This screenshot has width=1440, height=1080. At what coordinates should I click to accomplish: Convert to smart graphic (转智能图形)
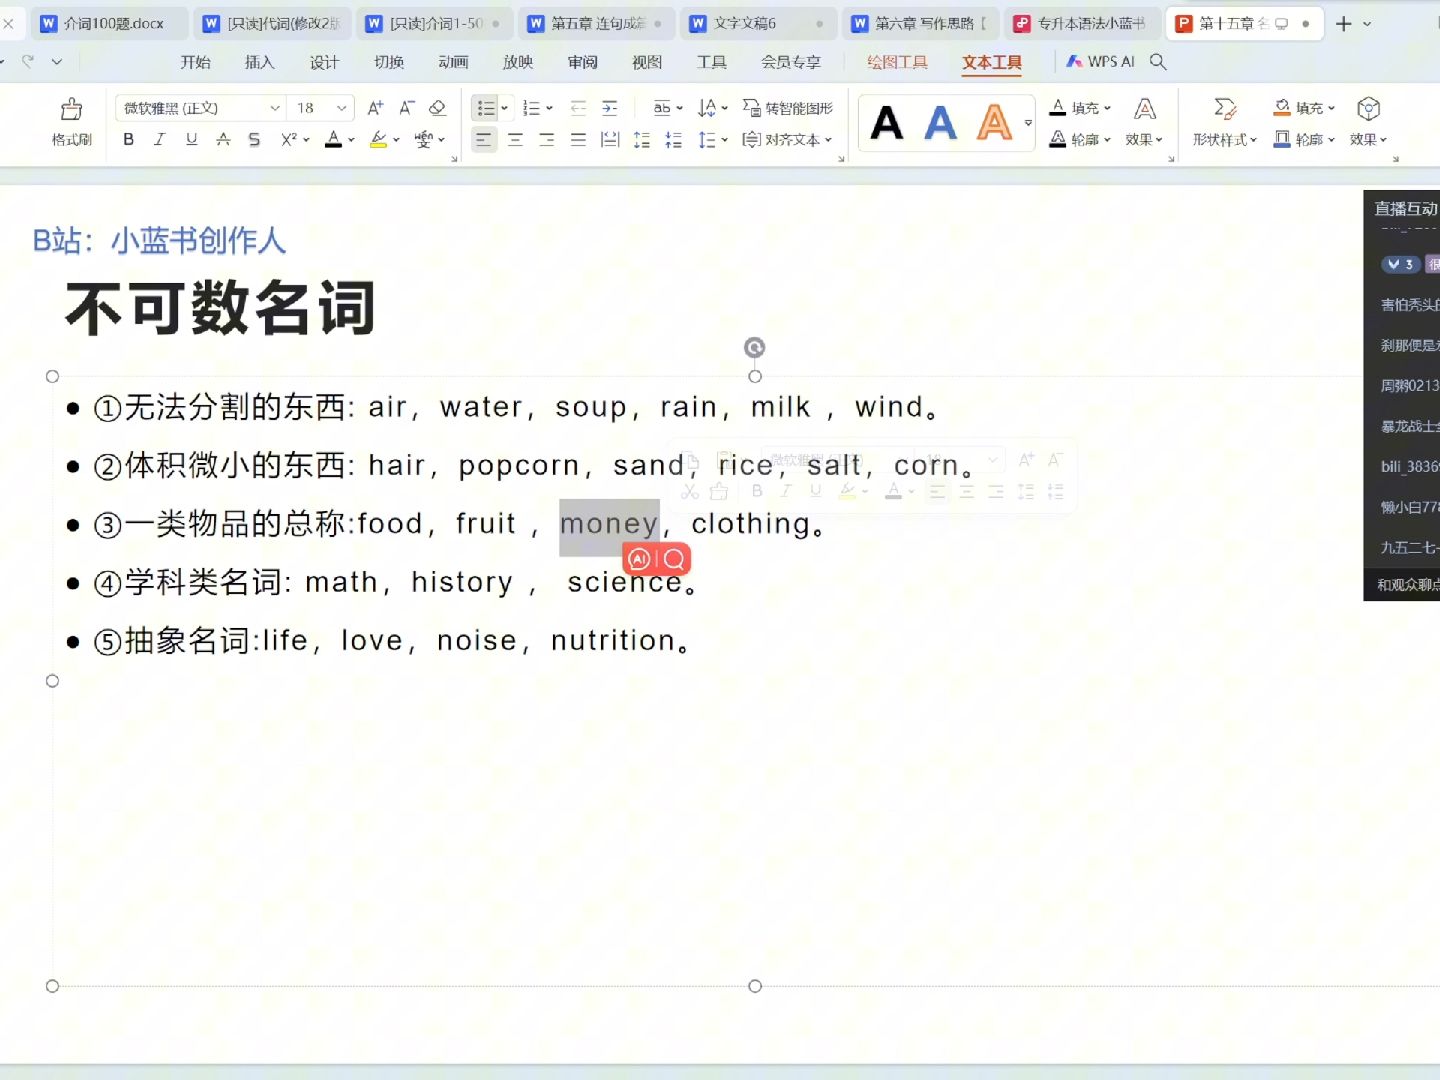(x=788, y=108)
